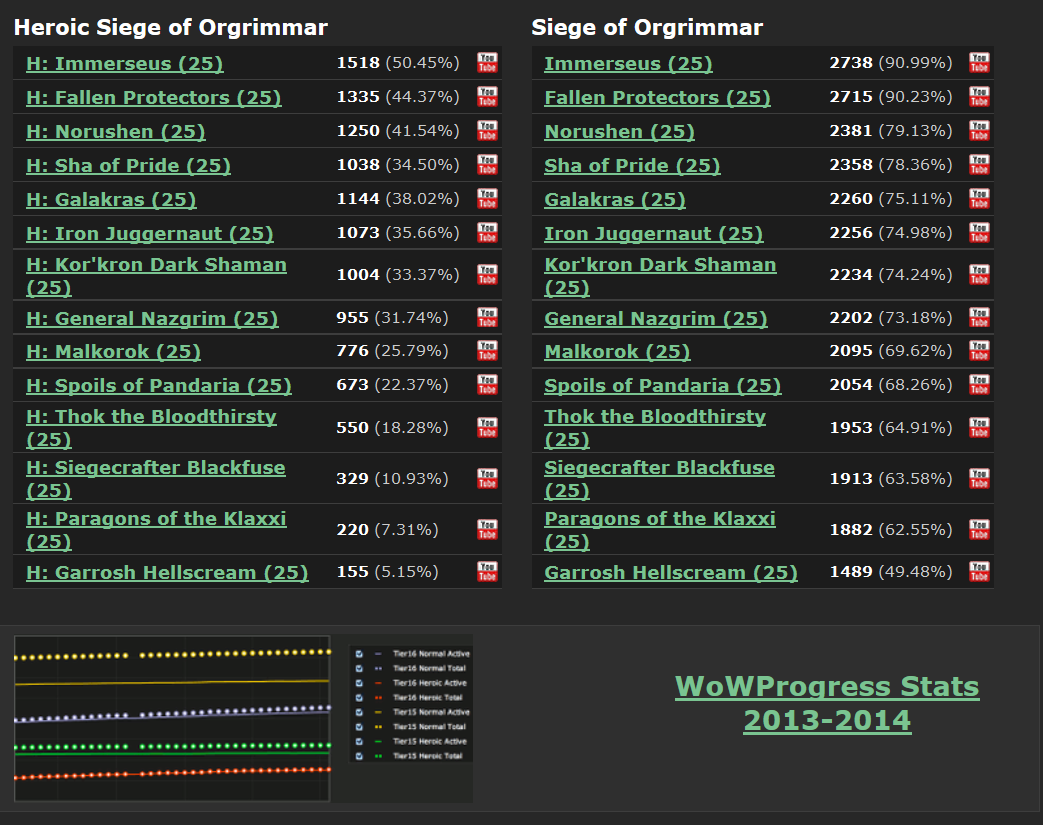Open YouTube video for normal Norushen (25)
Viewport: 1043px width, 825px height.
[979, 131]
